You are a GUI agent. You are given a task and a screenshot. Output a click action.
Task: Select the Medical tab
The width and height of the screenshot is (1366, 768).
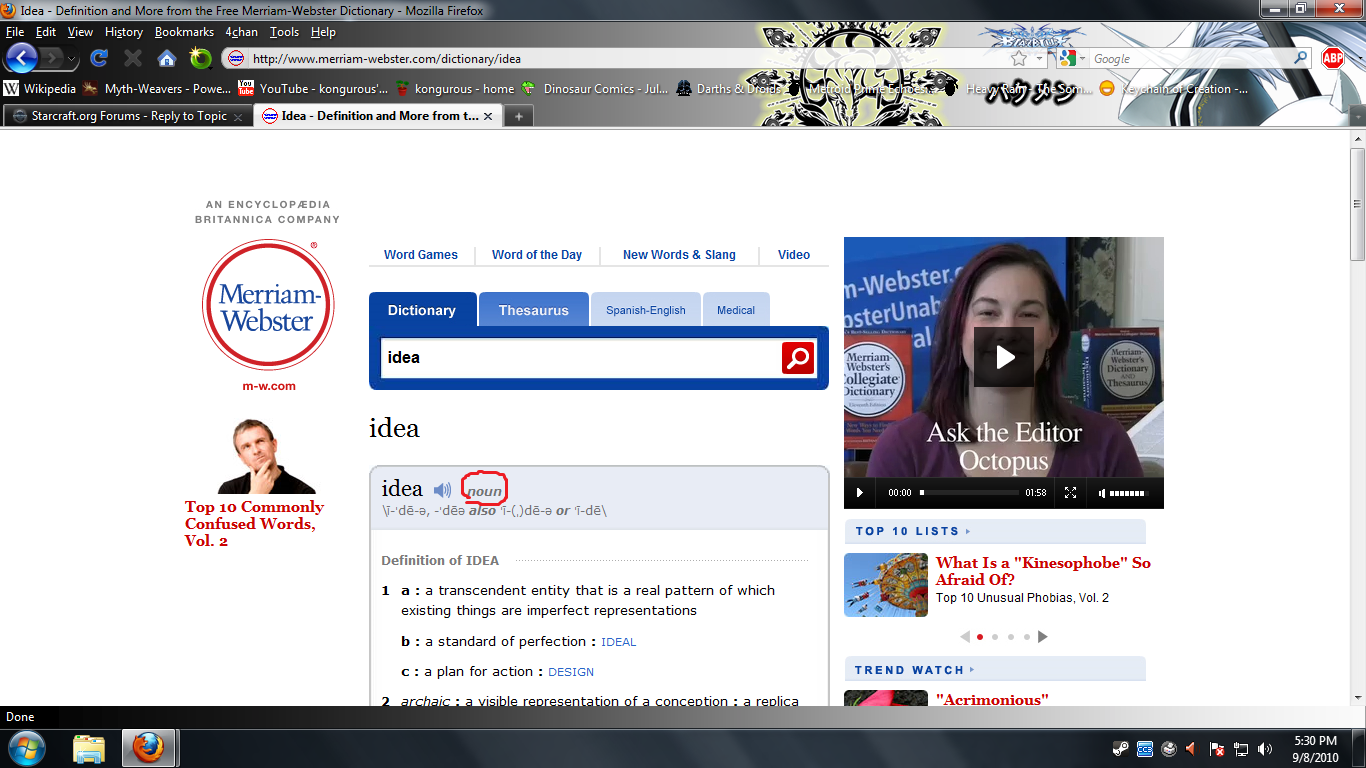[x=736, y=310]
